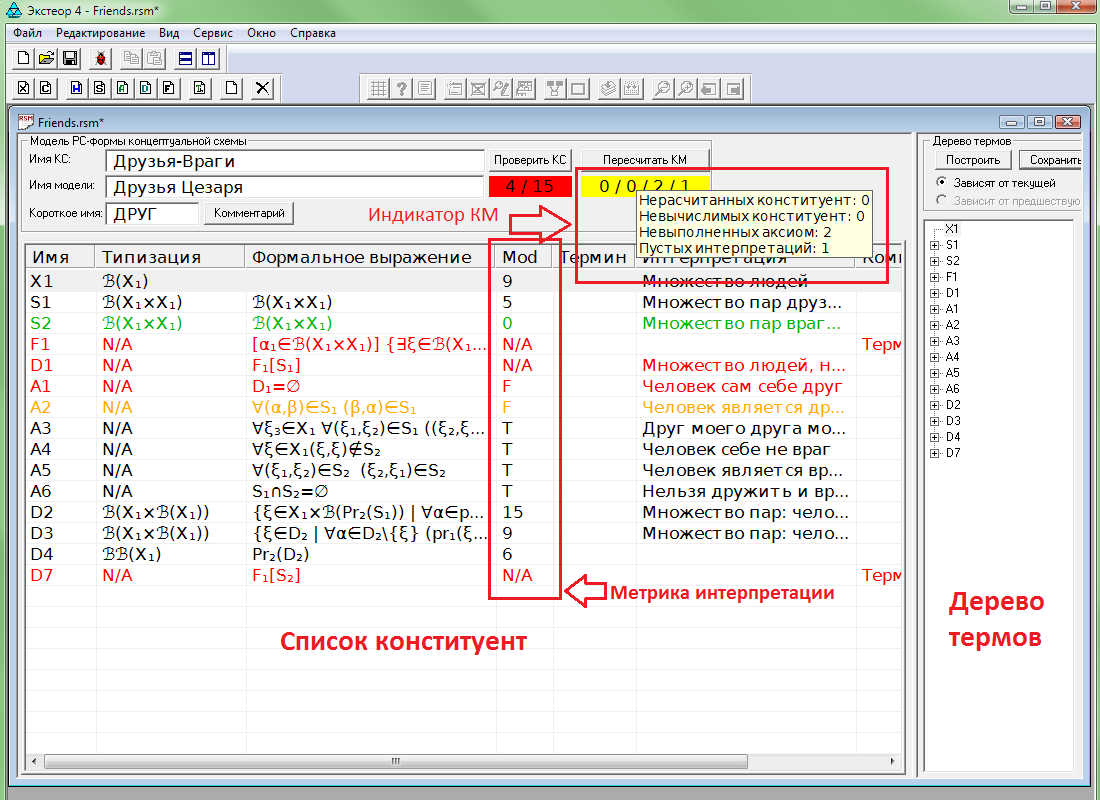Image resolution: width=1100 pixels, height=800 pixels.
Task: Click the Open file folder icon
Action: point(46,58)
